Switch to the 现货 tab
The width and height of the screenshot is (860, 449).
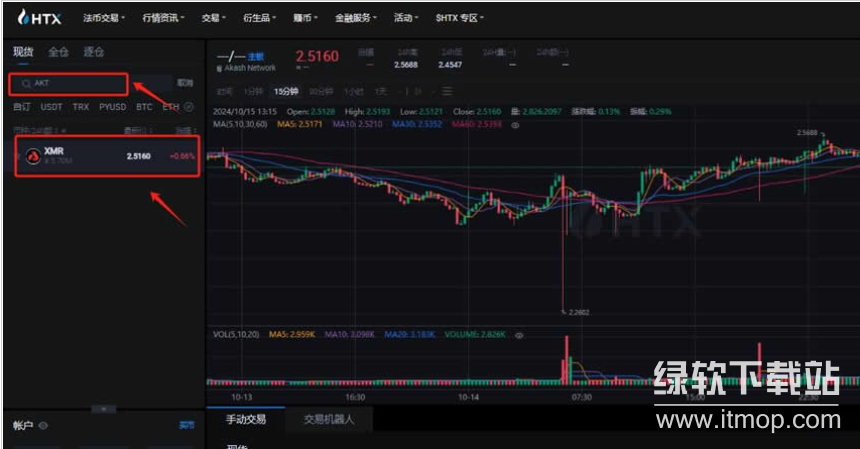coord(23,52)
